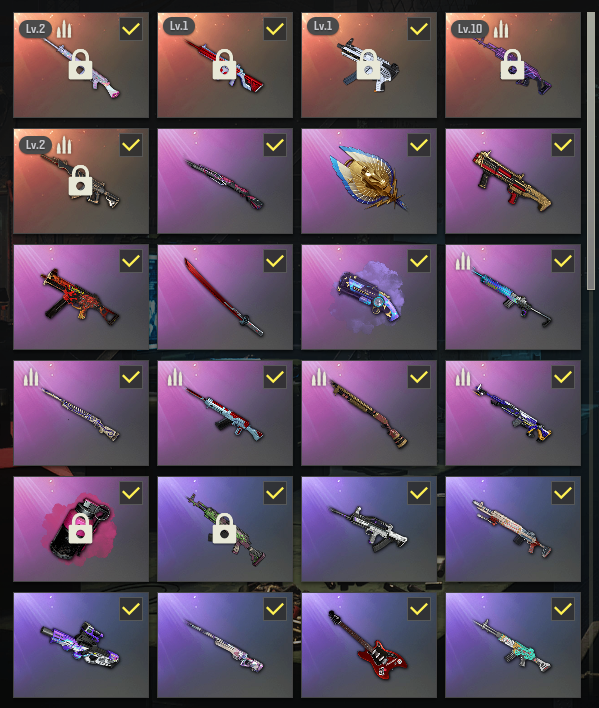This screenshot has height=708, width=599.
Task: Click the vertical scrollbar thumb
Action: click(591, 151)
